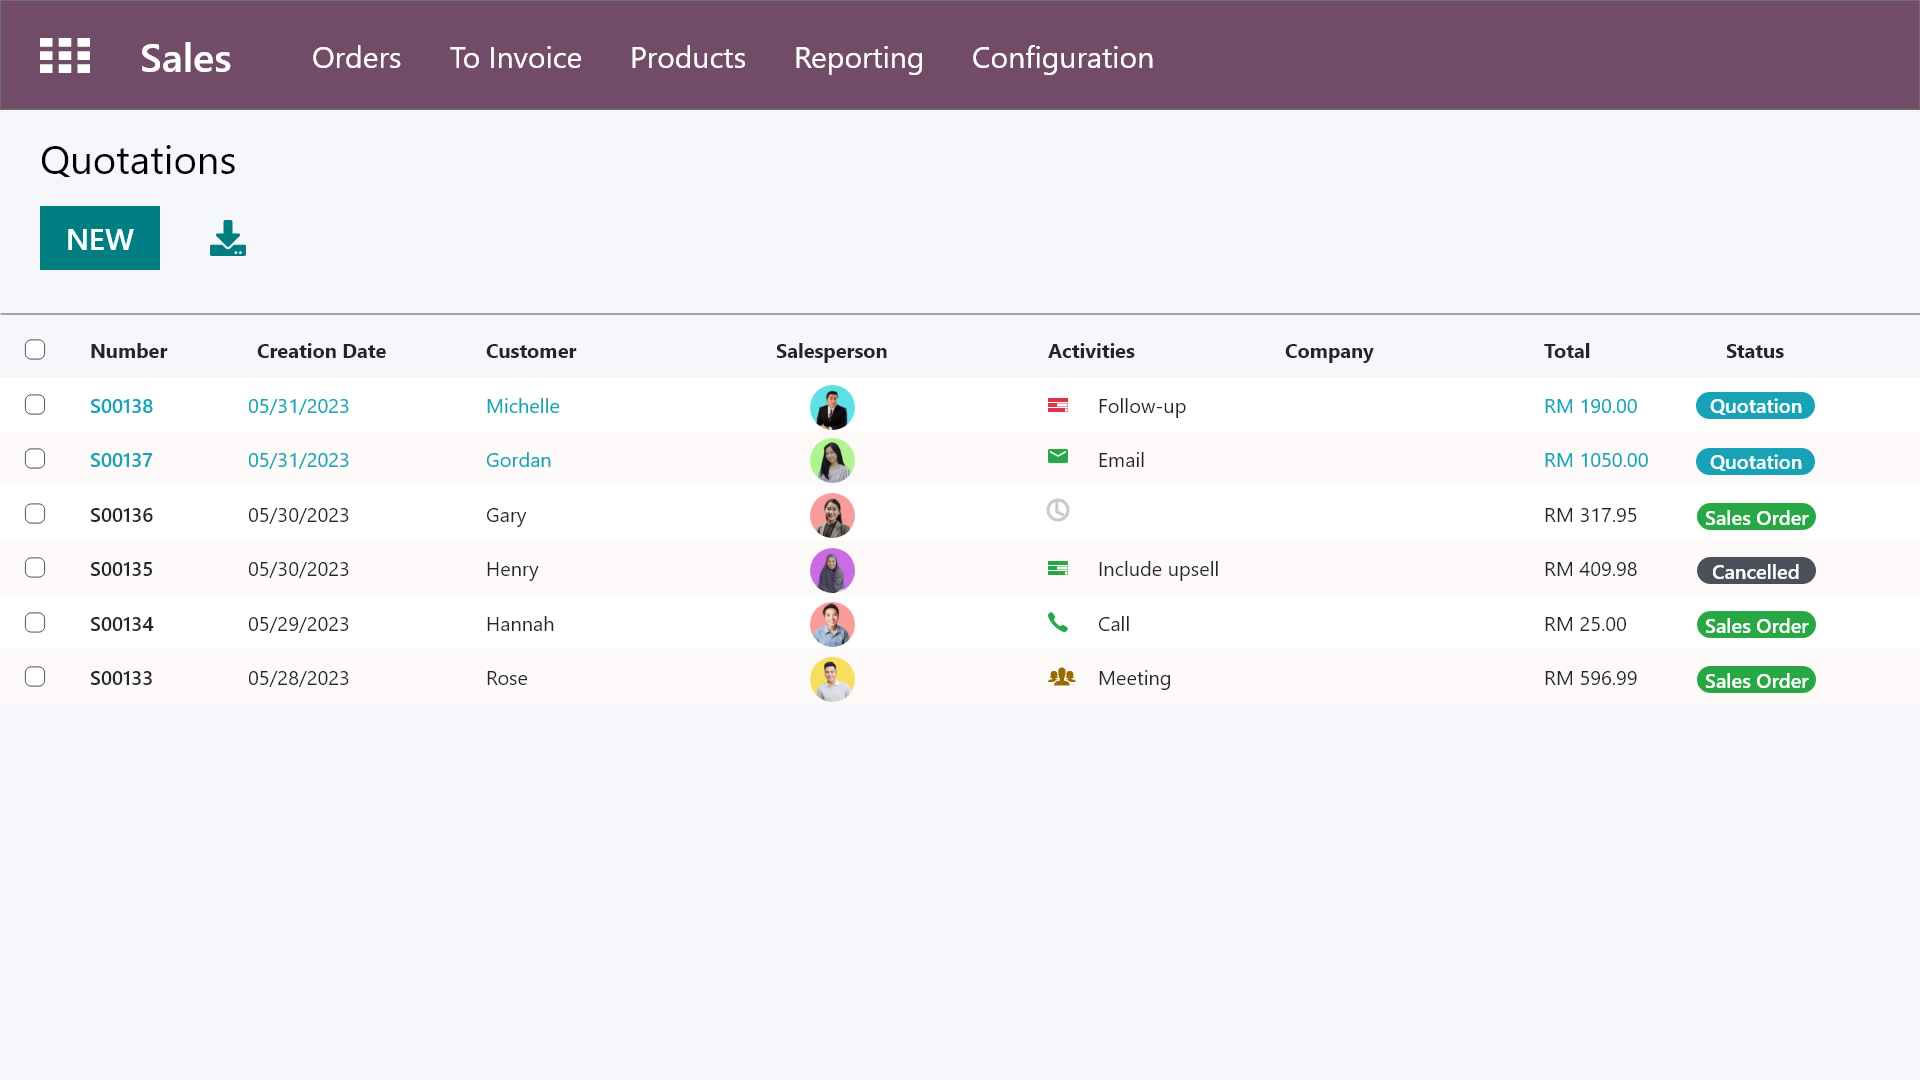Click the Follow-up activity icon for S00138
Viewport: 1920px width, 1080px height.
pyautogui.click(x=1058, y=405)
